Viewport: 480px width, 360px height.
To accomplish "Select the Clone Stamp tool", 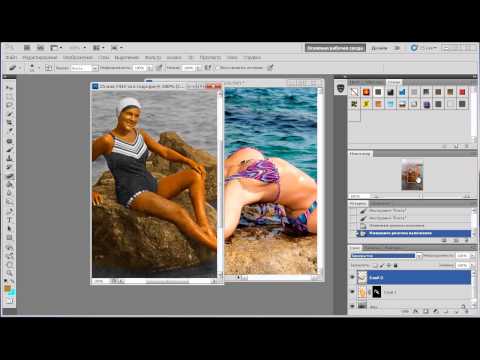I will tap(9, 158).
